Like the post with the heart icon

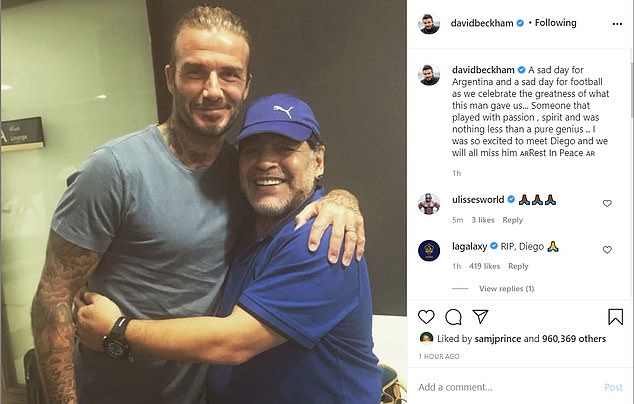tap(427, 317)
